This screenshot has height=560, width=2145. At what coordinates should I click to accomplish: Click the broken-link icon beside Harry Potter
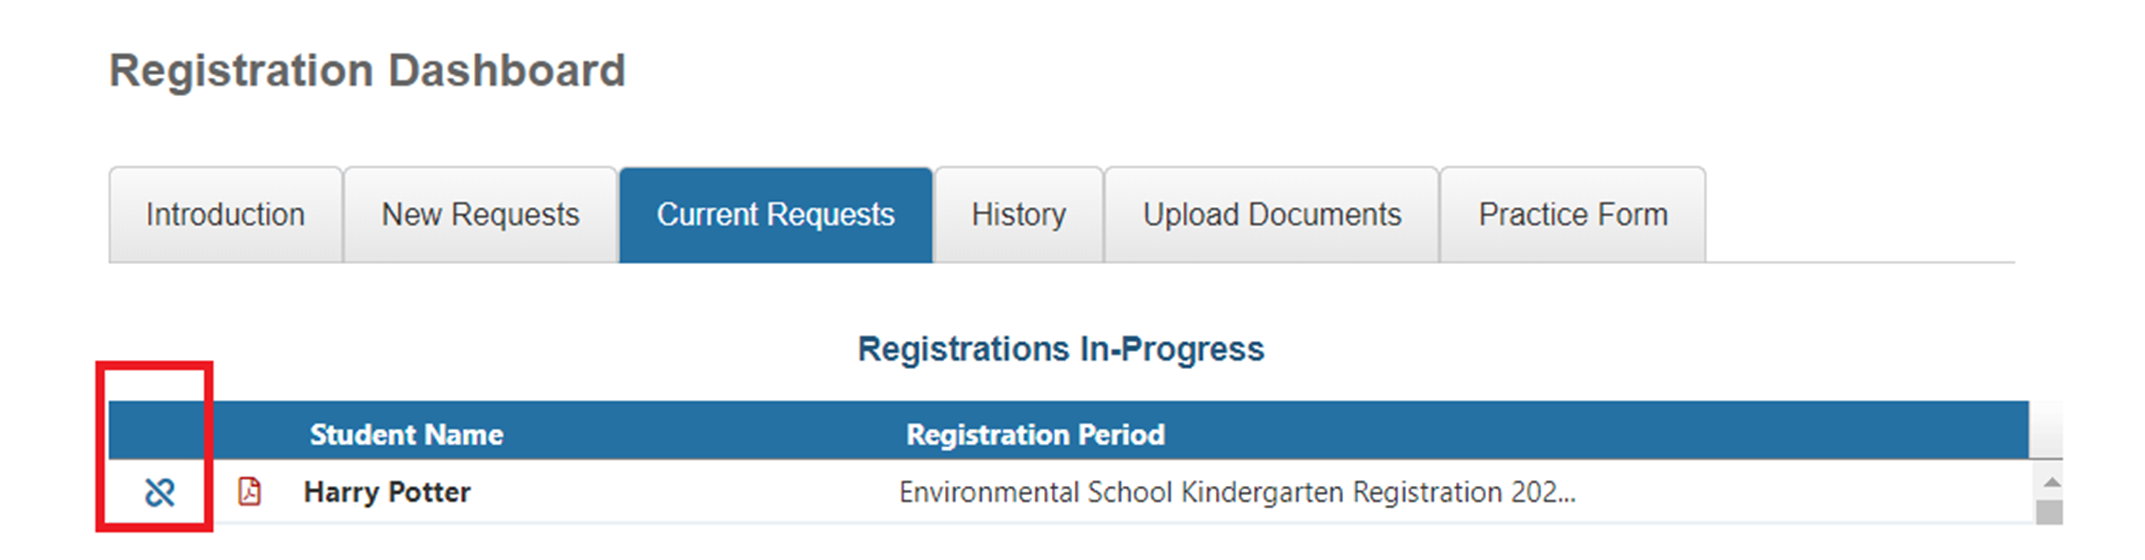coord(160,492)
